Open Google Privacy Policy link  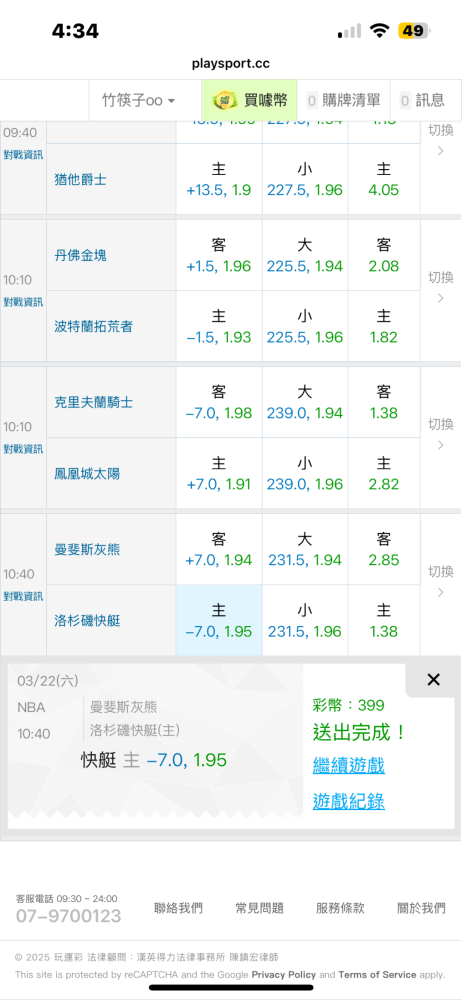pyautogui.click(x=283, y=974)
